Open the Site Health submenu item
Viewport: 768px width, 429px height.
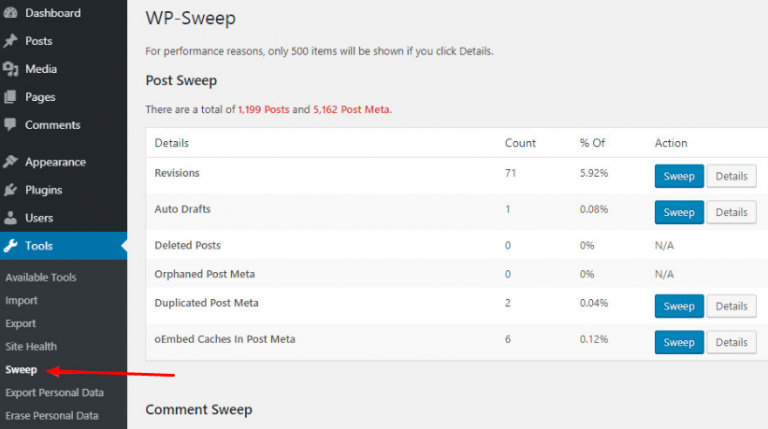pyautogui.click(x=31, y=346)
